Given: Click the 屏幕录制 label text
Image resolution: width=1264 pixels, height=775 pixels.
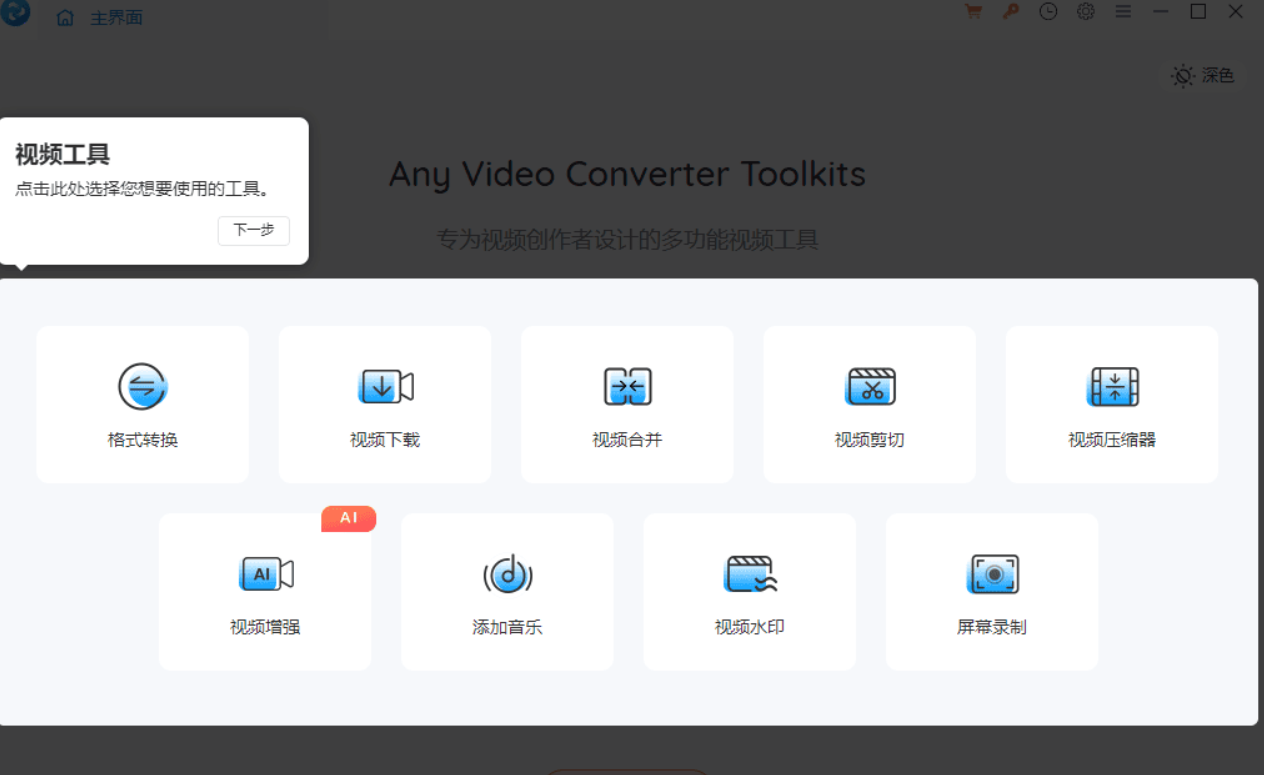Looking at the screenshot, I should [x=992, y=627].
